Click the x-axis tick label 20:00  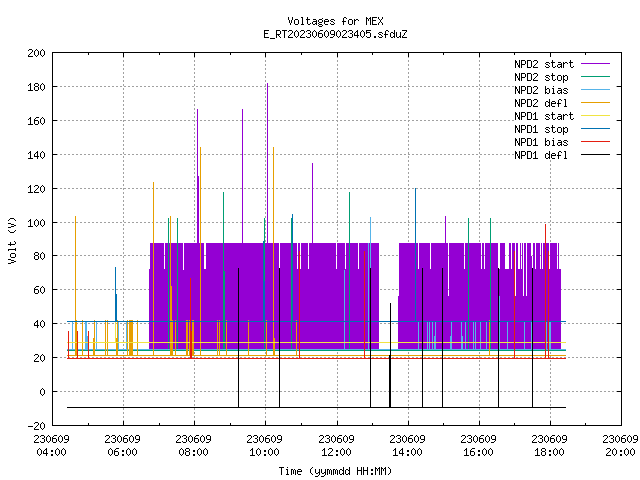pos(620,452)
